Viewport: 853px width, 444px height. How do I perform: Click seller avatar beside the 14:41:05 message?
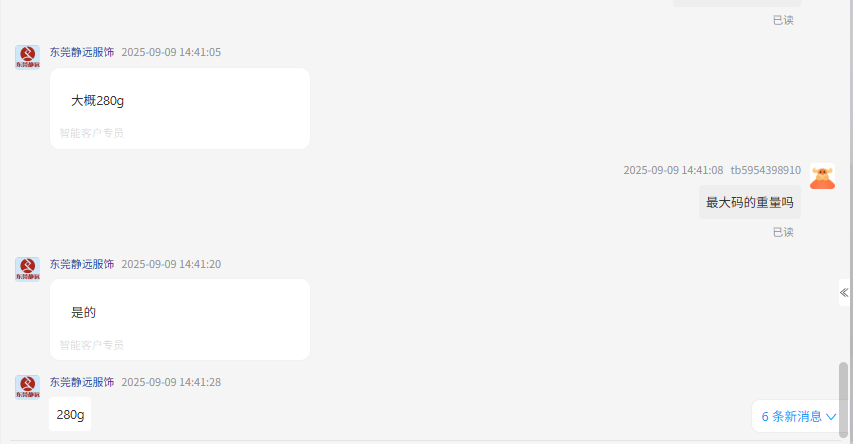(27, 57)
